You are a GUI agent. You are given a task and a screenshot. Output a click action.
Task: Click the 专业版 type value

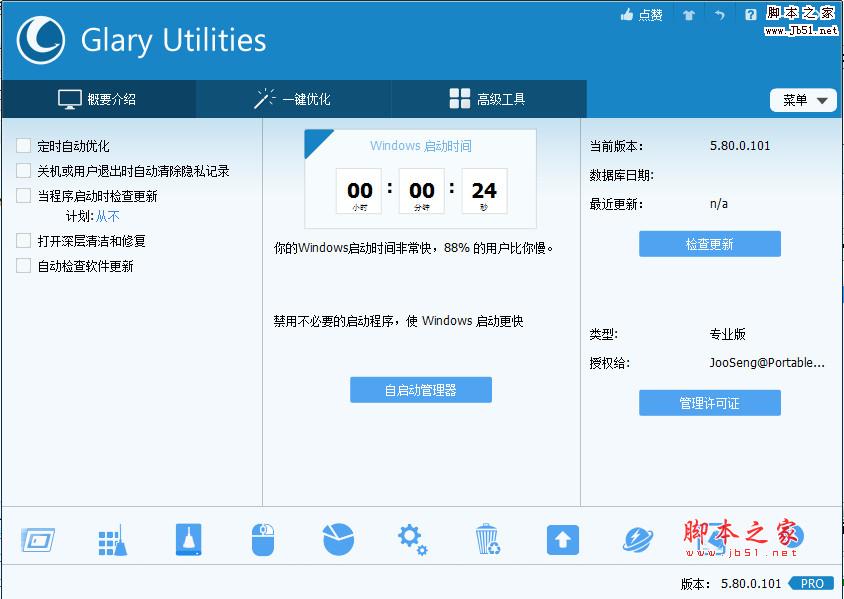[727, 334]
